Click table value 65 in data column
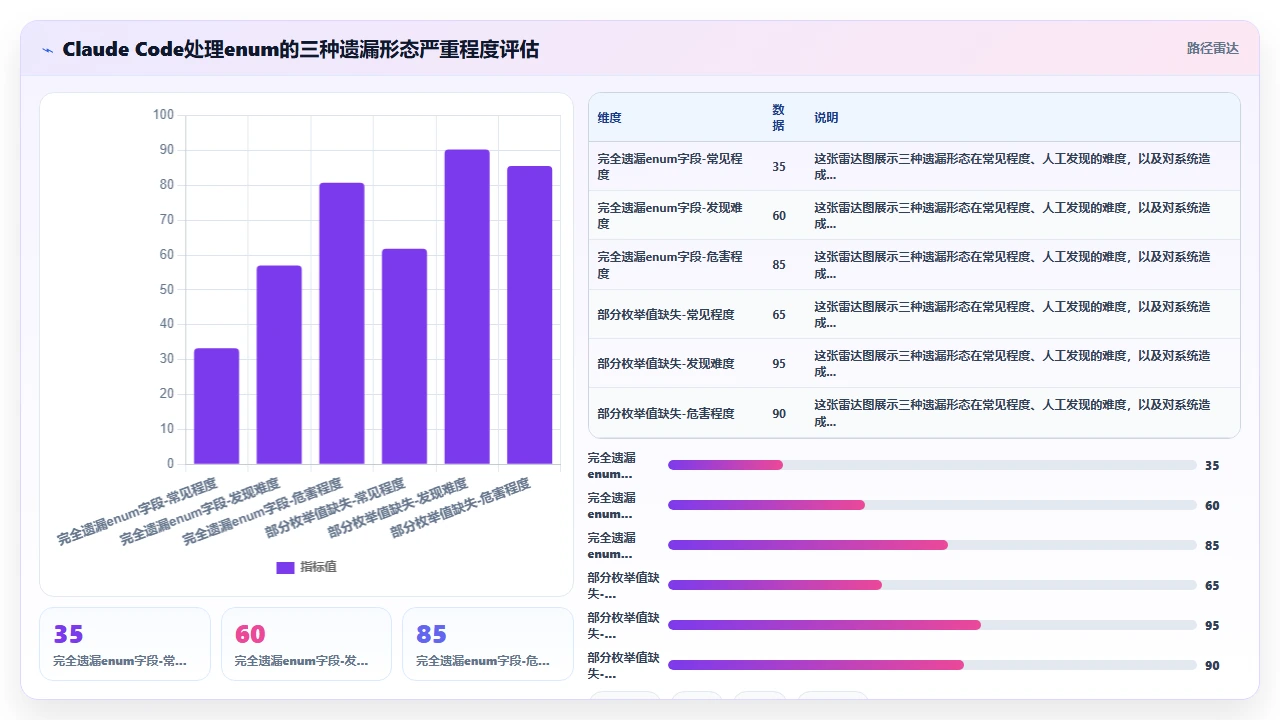The height and width of the screenshot is (720, 1280). pos(779,315)
